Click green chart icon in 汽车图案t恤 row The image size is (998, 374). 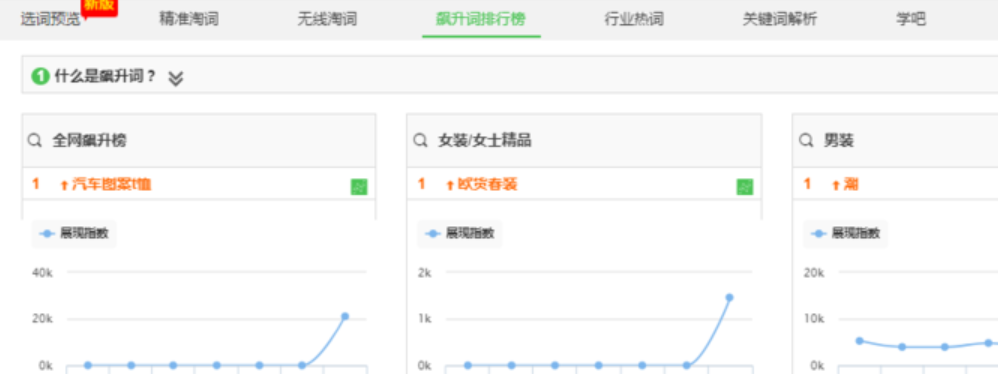359,187
